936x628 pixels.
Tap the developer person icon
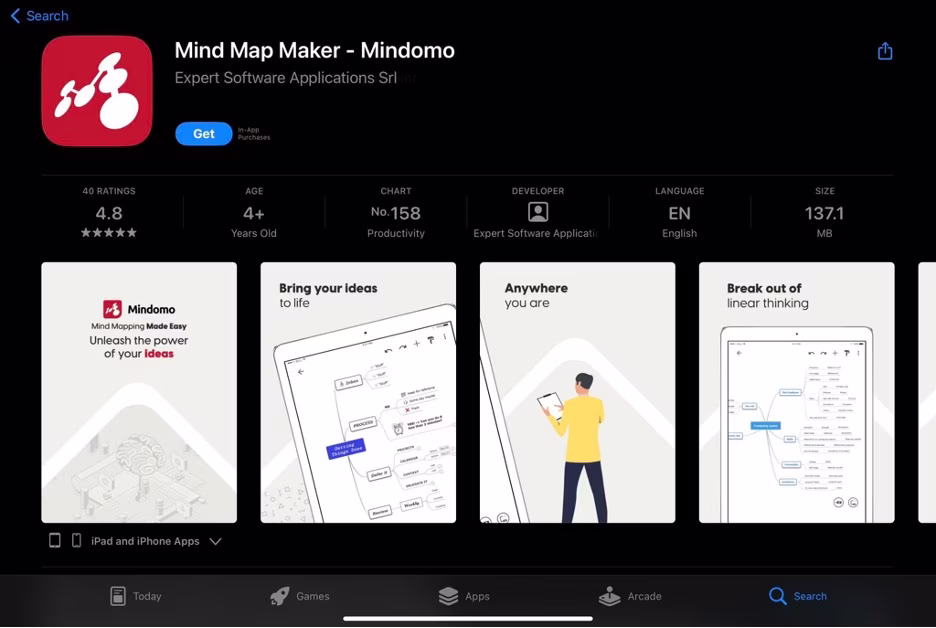(x=538, y=212)
